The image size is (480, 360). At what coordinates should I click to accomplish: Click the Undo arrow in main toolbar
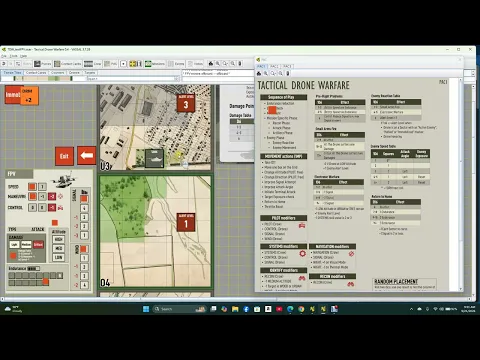(4, 64)
